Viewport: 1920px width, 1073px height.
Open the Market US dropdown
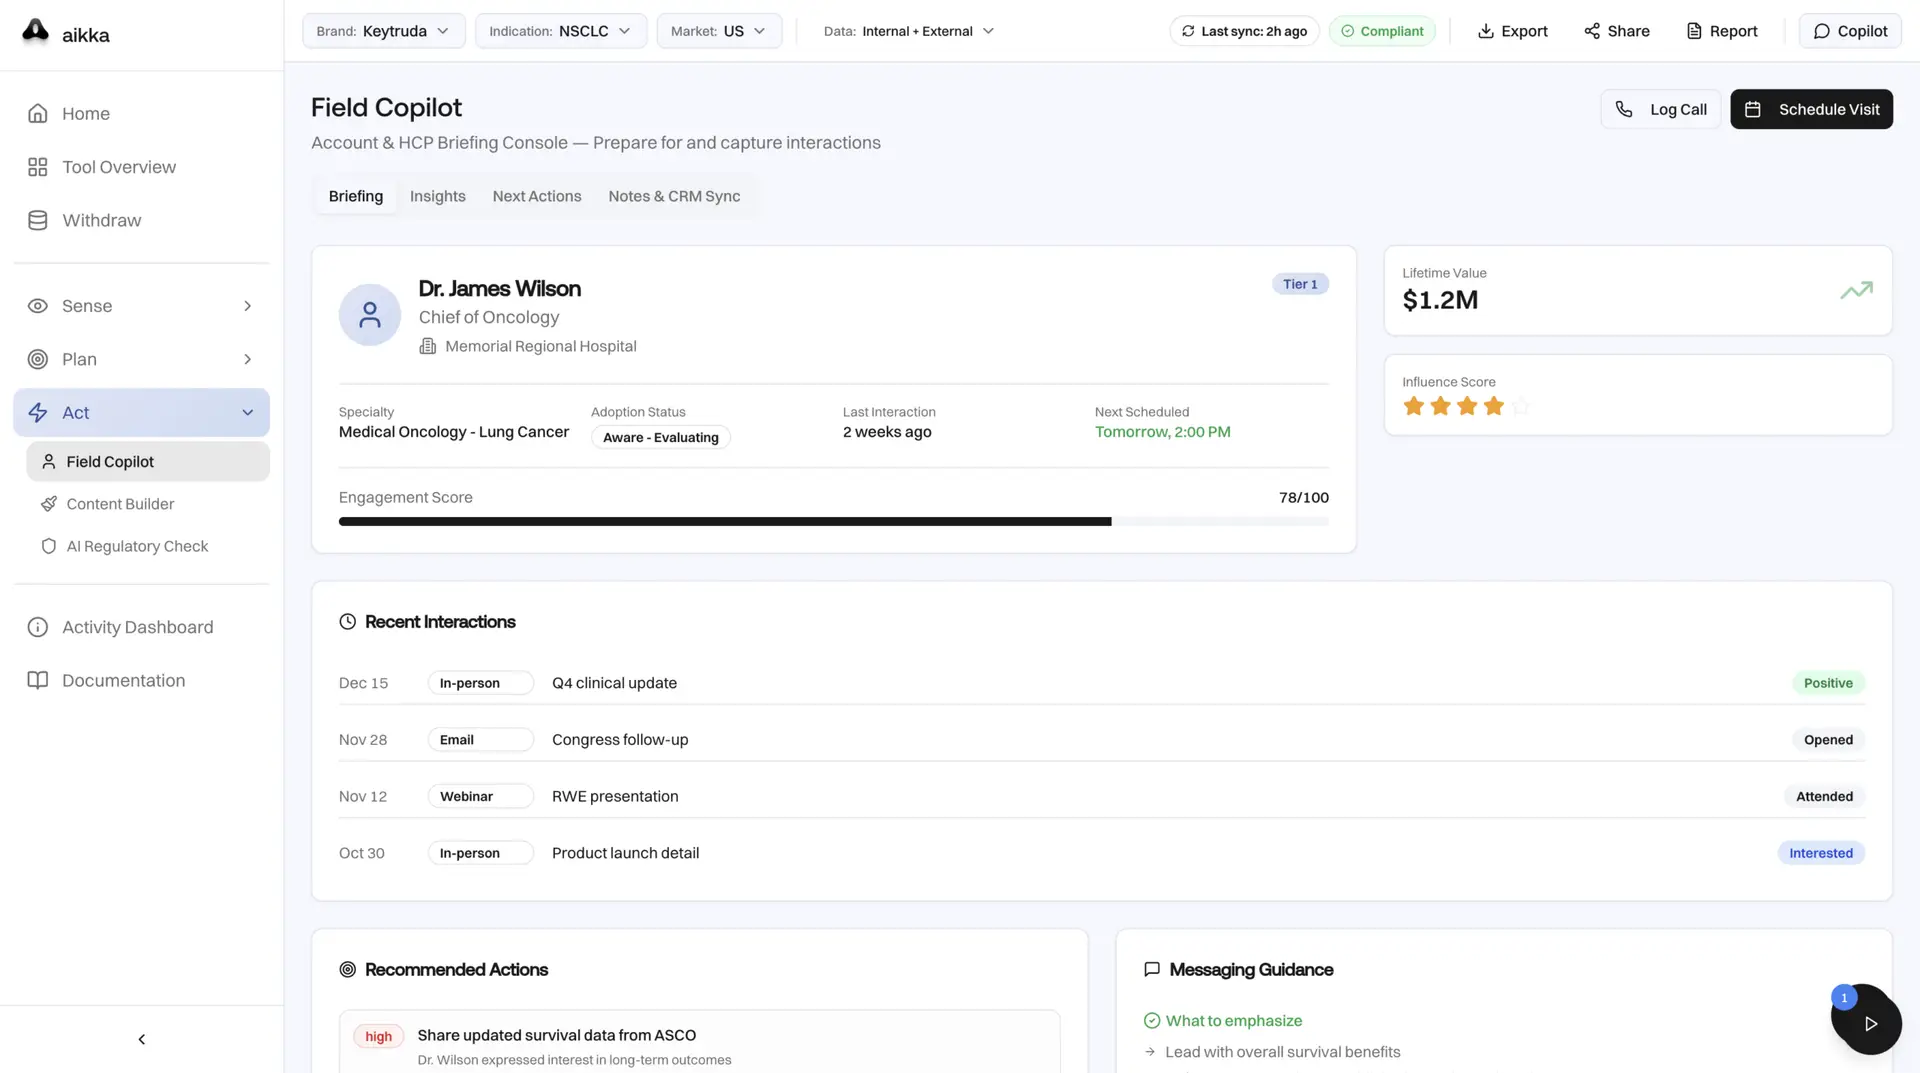tap(718, 31)
